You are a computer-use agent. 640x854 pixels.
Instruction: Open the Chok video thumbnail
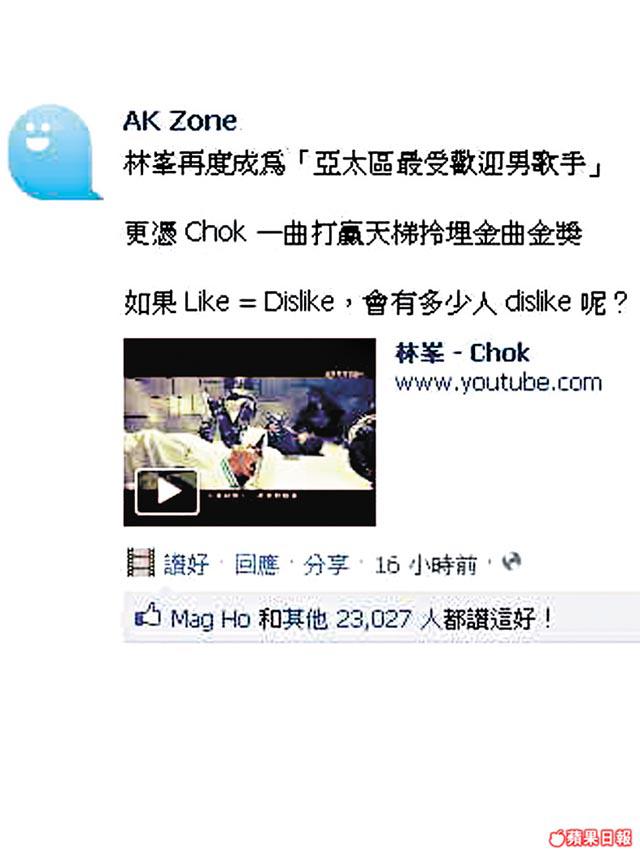(x=249, y=432)
